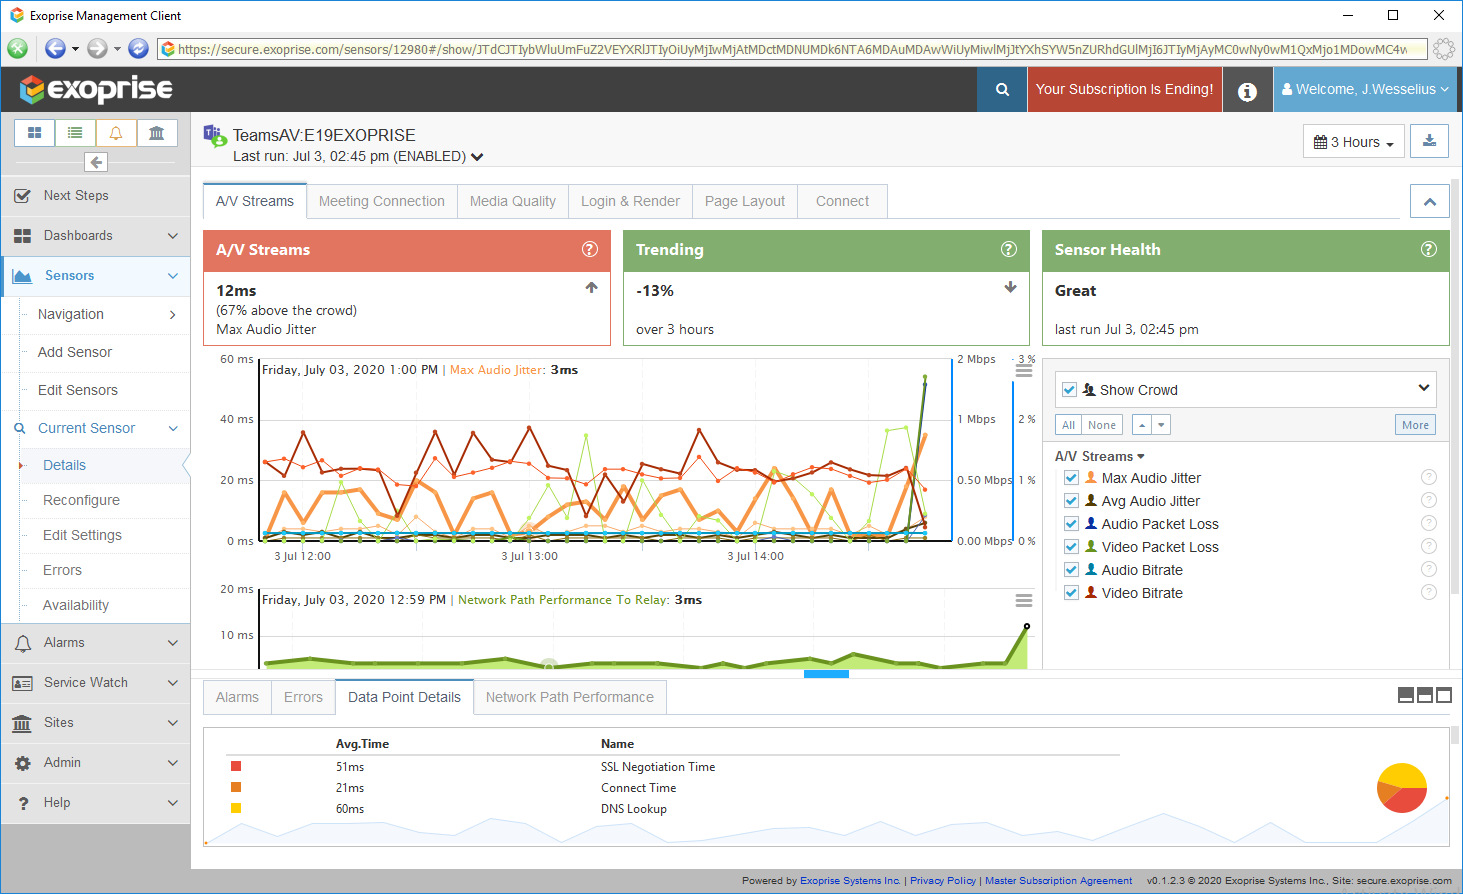Open the 3 Hours time range dropdown
Screen dimensions: 1463x894
pos(1353,142)
